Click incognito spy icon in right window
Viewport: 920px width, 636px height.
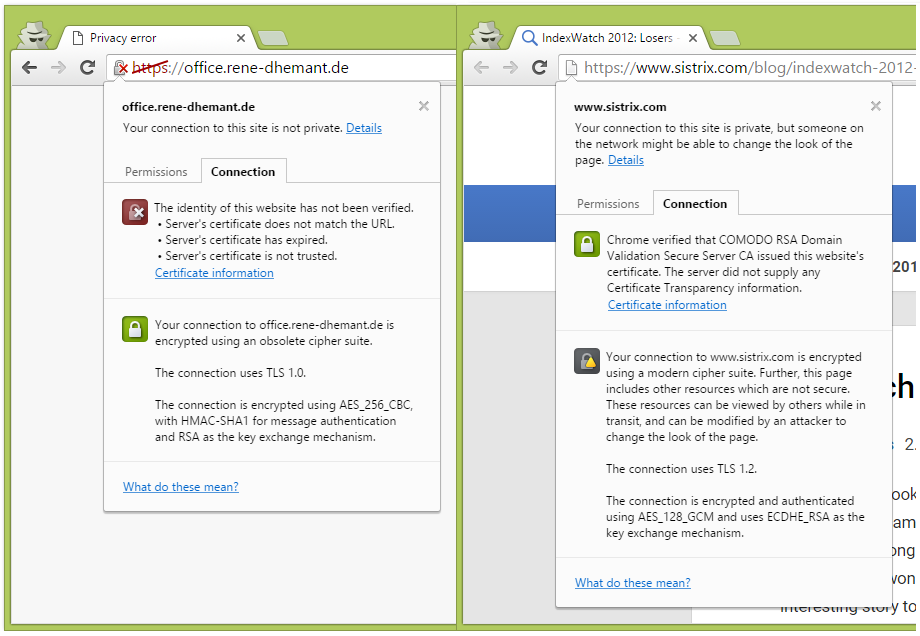click(486, 35)
